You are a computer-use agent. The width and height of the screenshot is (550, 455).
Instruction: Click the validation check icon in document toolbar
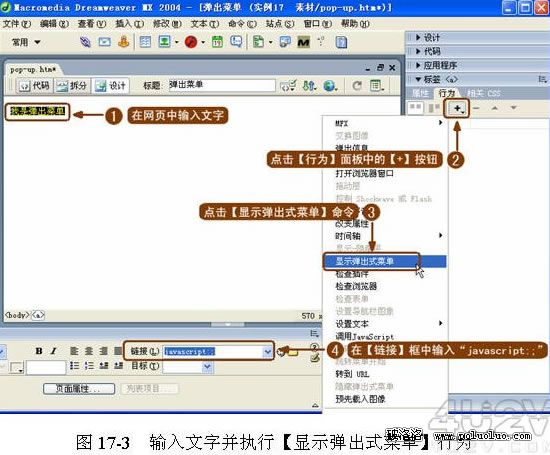click(x=288, y=85)
